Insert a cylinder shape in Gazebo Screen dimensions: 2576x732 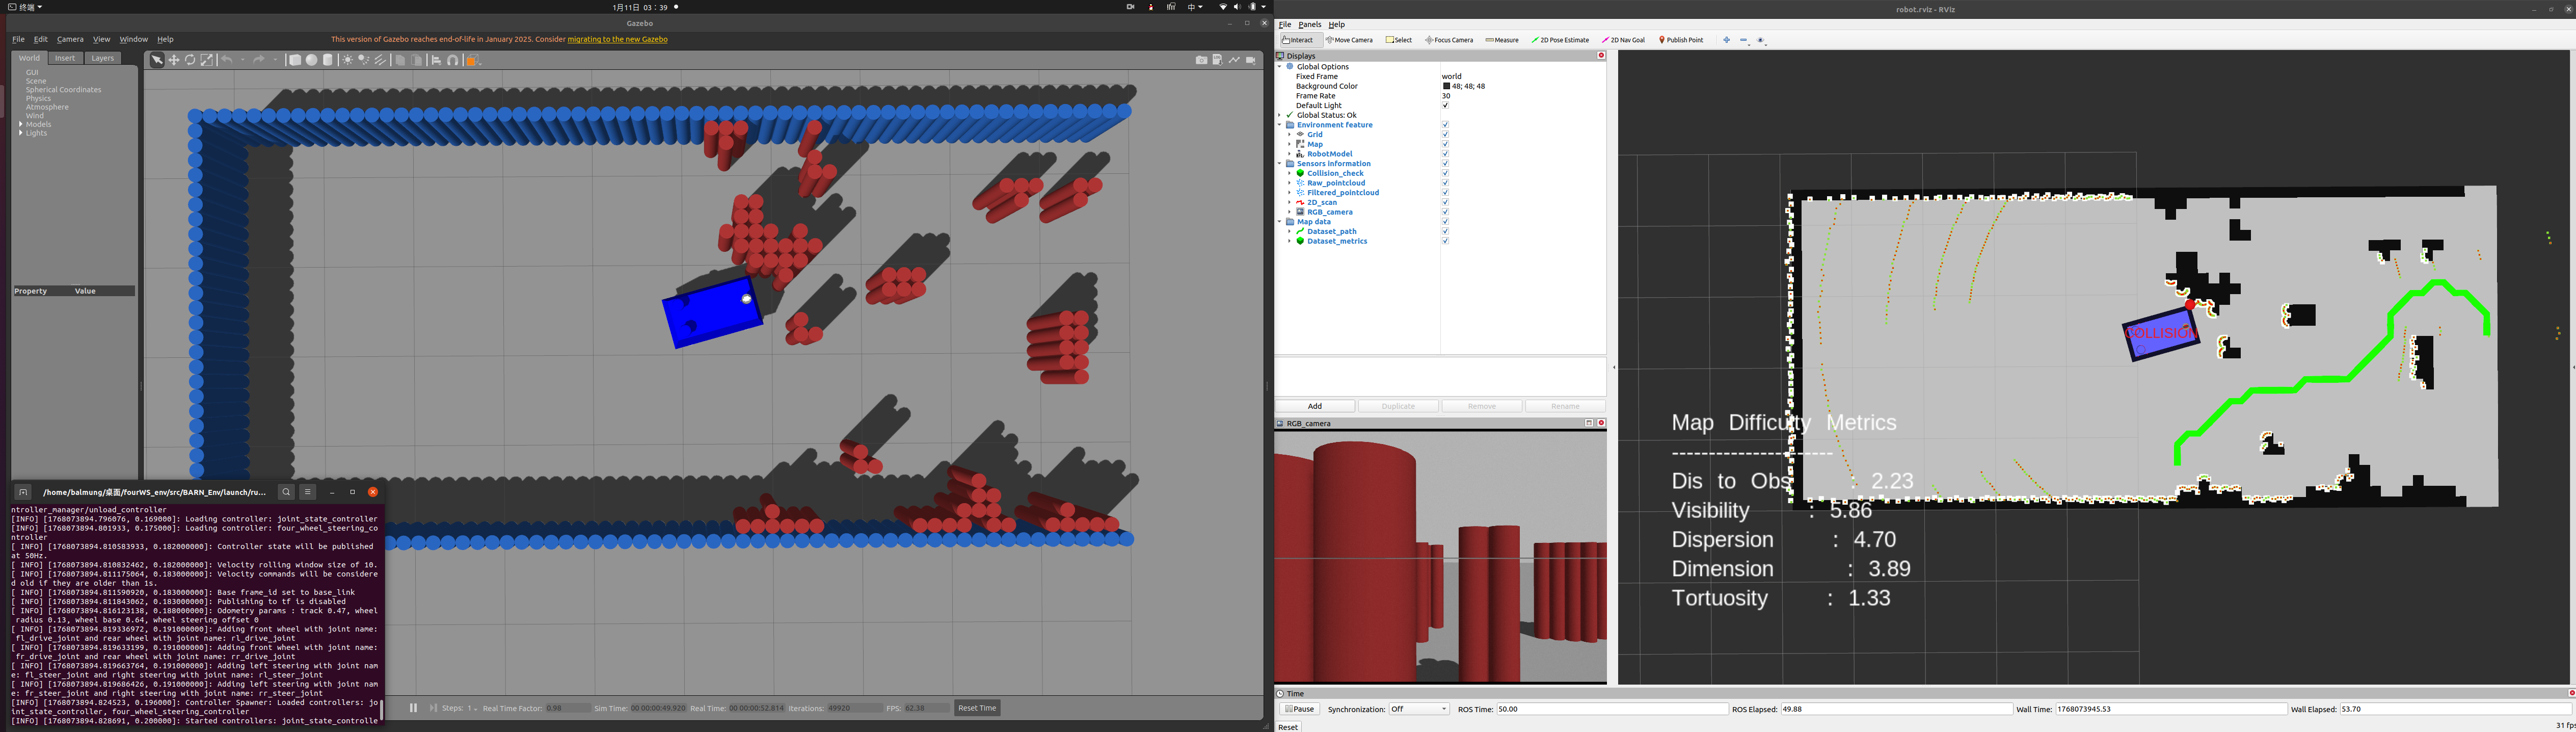[328, 60]
